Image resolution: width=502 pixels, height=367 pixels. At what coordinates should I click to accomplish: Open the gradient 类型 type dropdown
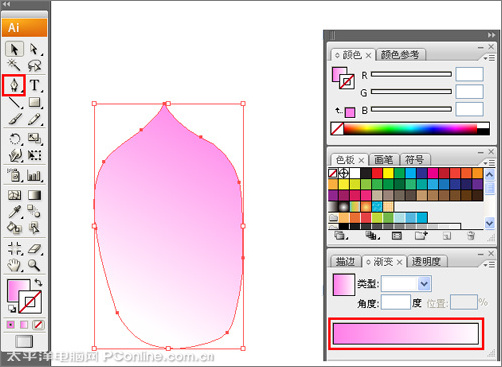[424, 284]
